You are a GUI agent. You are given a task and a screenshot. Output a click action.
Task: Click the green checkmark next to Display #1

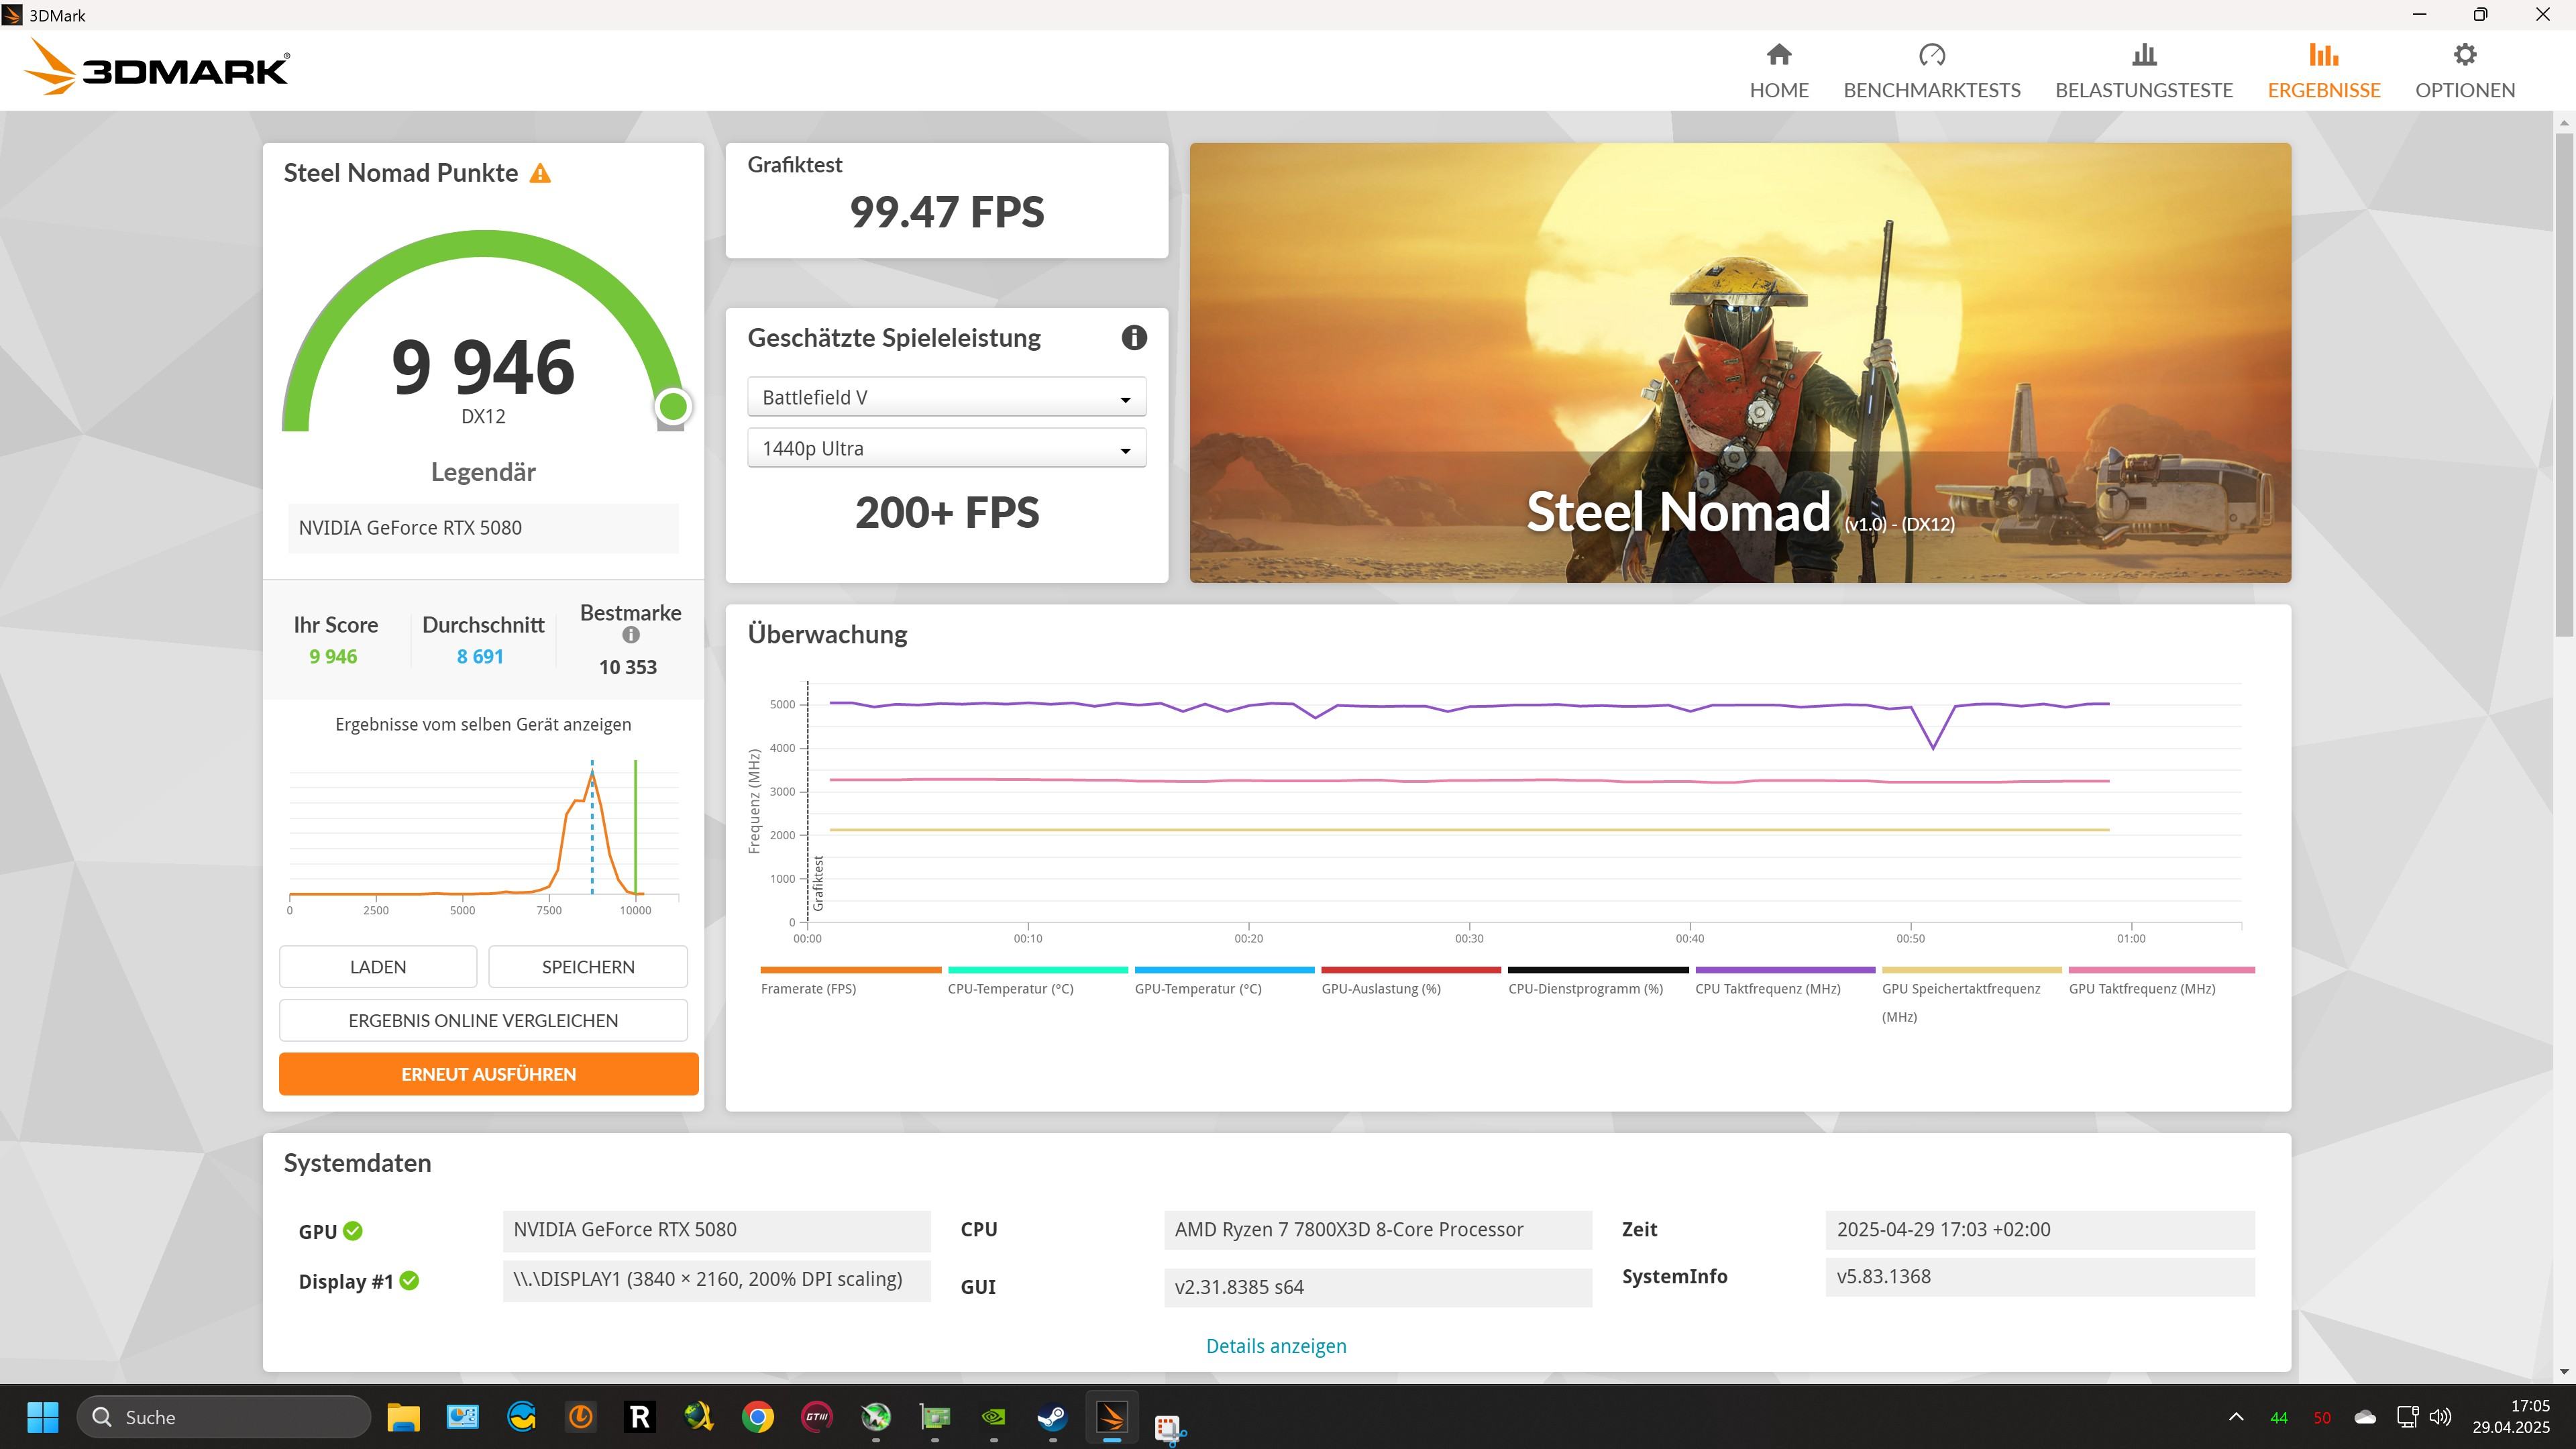409,1281
